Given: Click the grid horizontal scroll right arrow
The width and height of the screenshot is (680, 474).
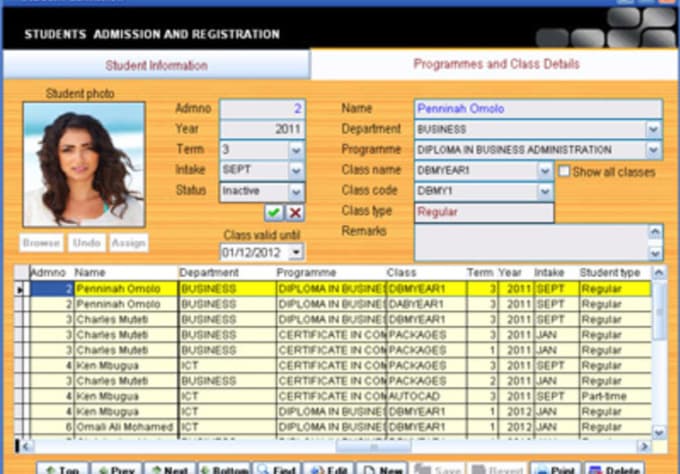Looking at the screenshot, I should 644,446.
